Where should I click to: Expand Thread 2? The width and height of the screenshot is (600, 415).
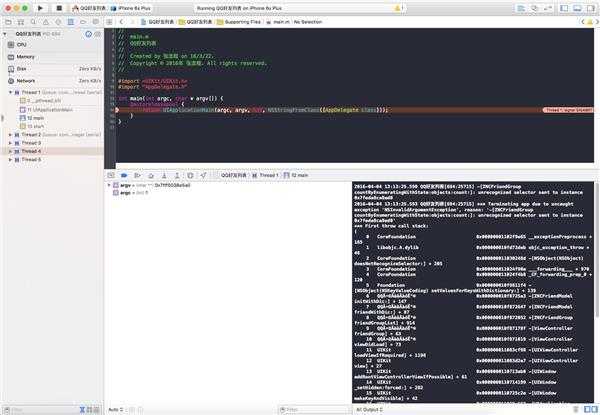coord(10,135)
